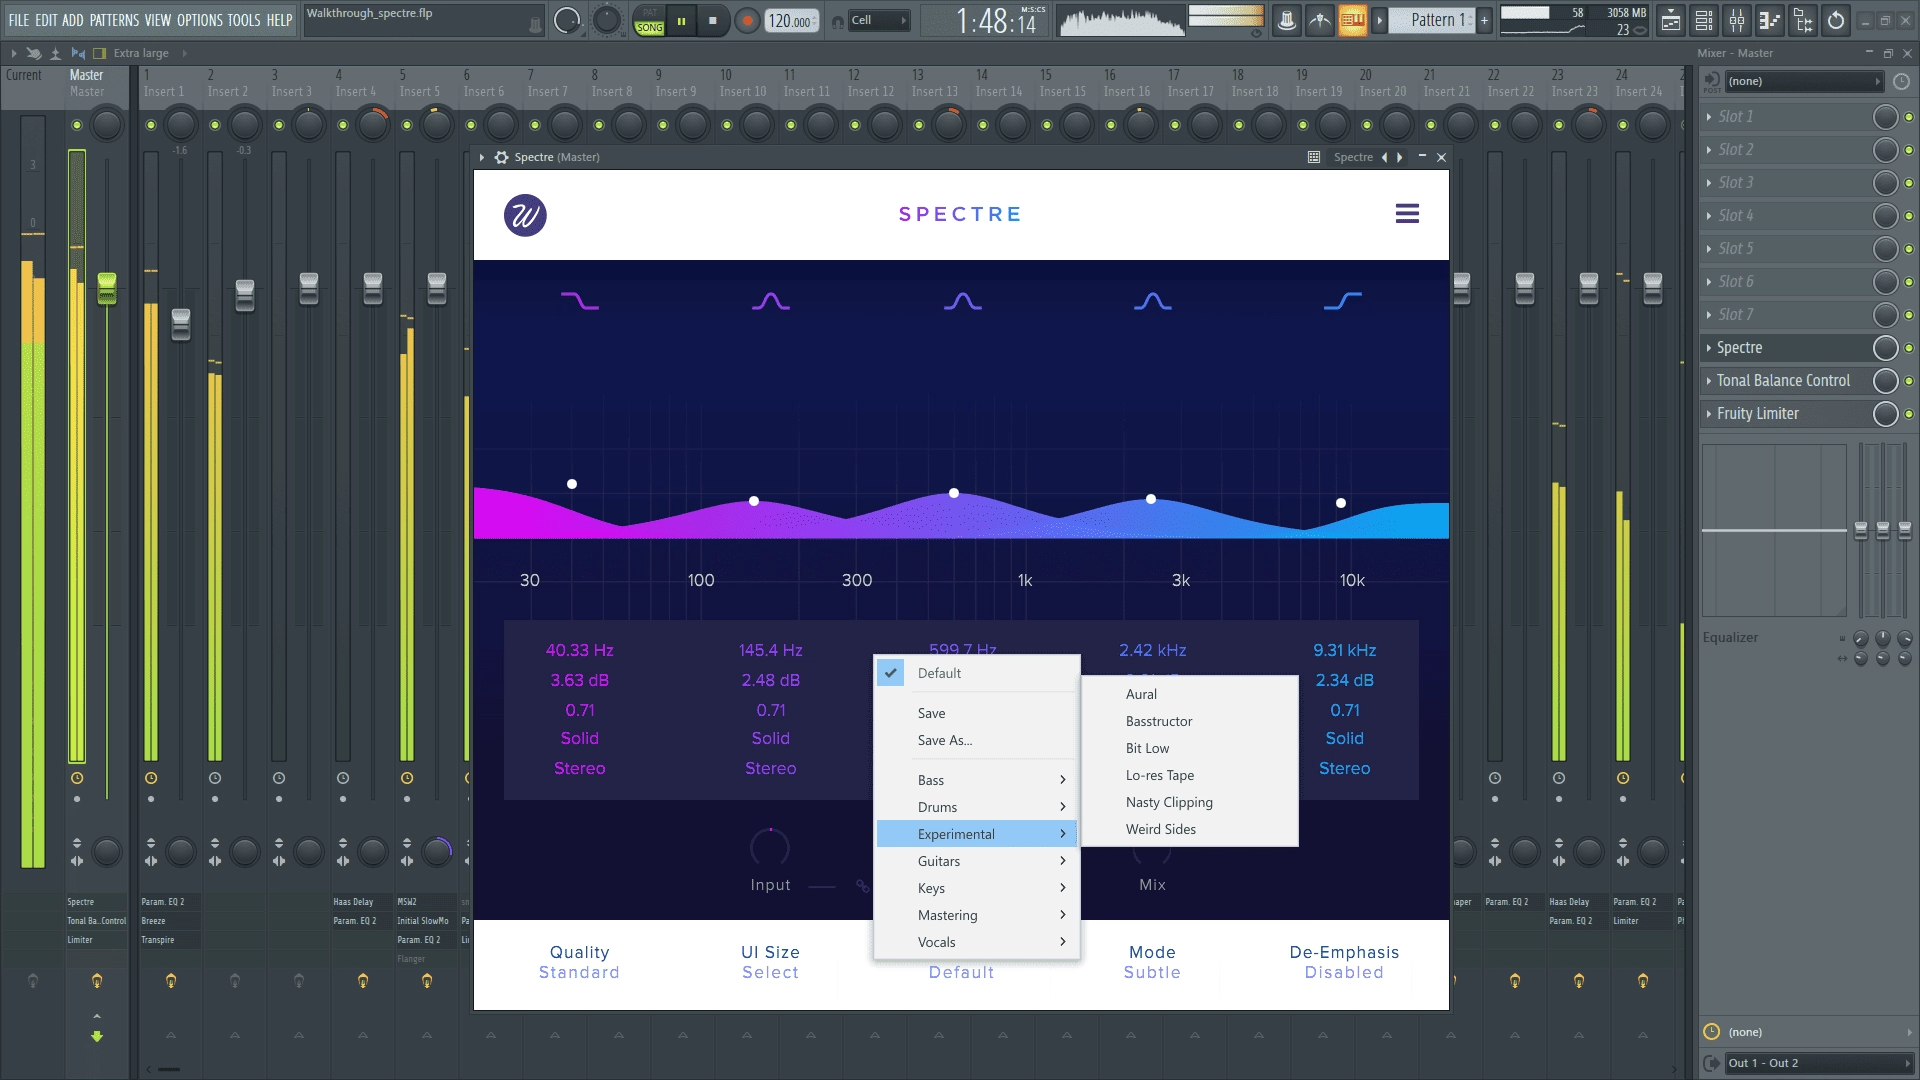This screenshot has width=1920, height=1080.
Task: Click the headphone icon beside Cell selector
Action: [x=838, y=21]
